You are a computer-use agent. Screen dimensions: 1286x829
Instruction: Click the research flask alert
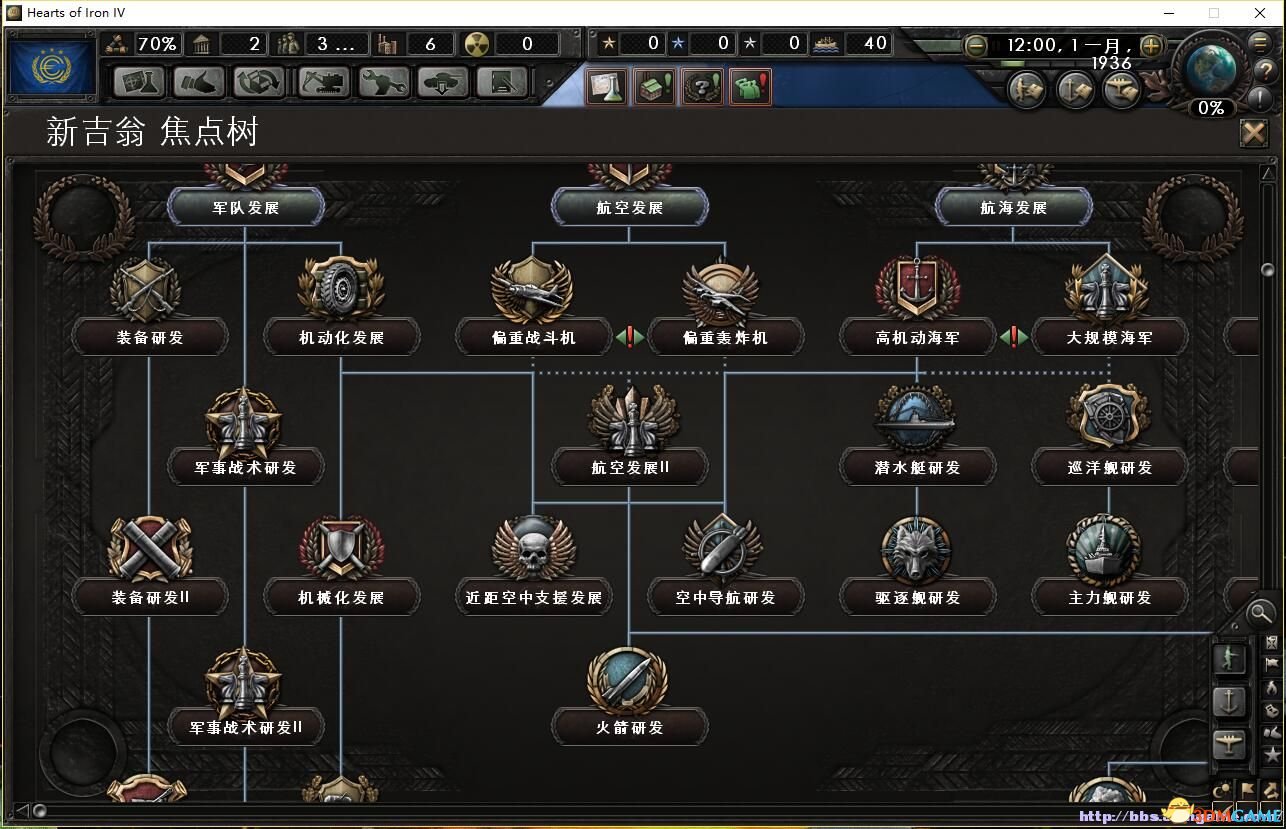point(607,87)
